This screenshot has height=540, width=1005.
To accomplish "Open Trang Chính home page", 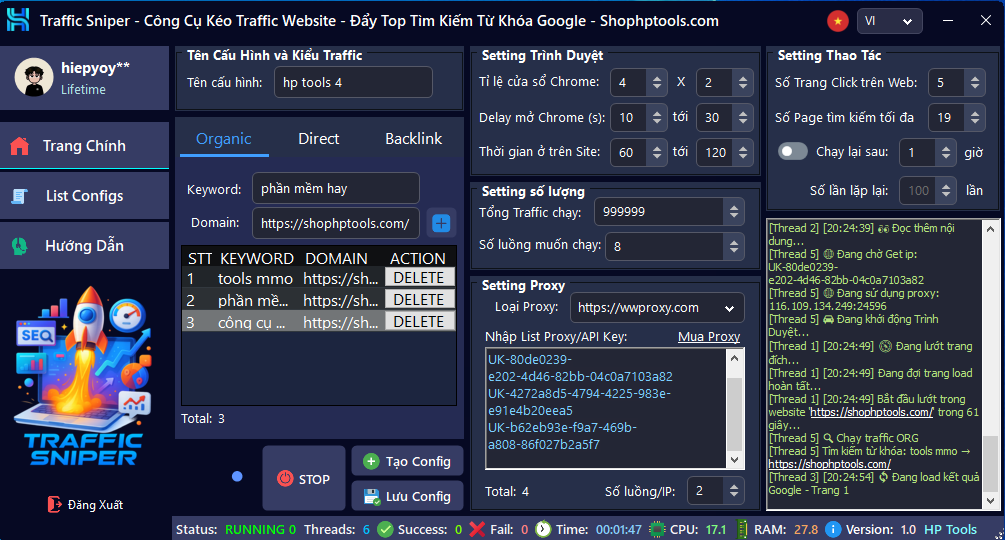I will [85, 146].
